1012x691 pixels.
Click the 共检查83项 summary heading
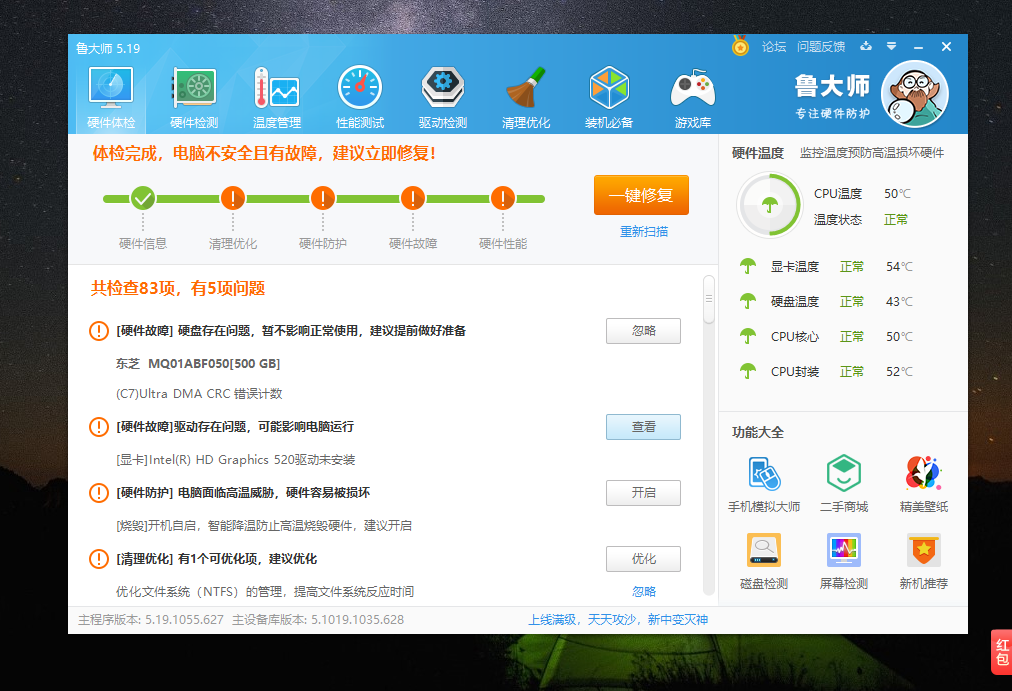coord(177,288)
